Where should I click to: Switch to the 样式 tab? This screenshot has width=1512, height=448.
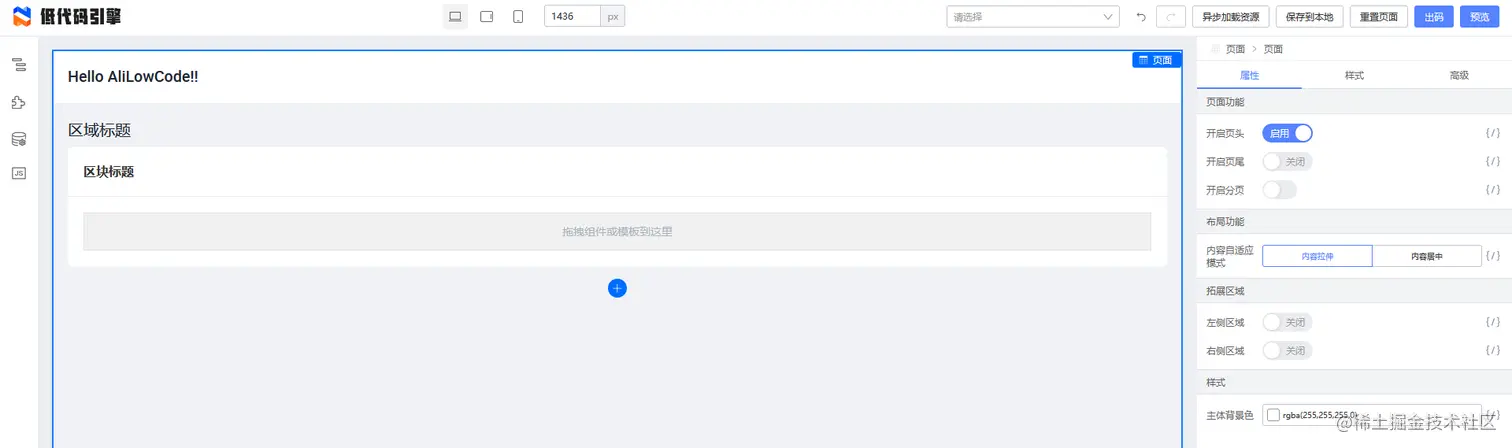(1354, 75)
